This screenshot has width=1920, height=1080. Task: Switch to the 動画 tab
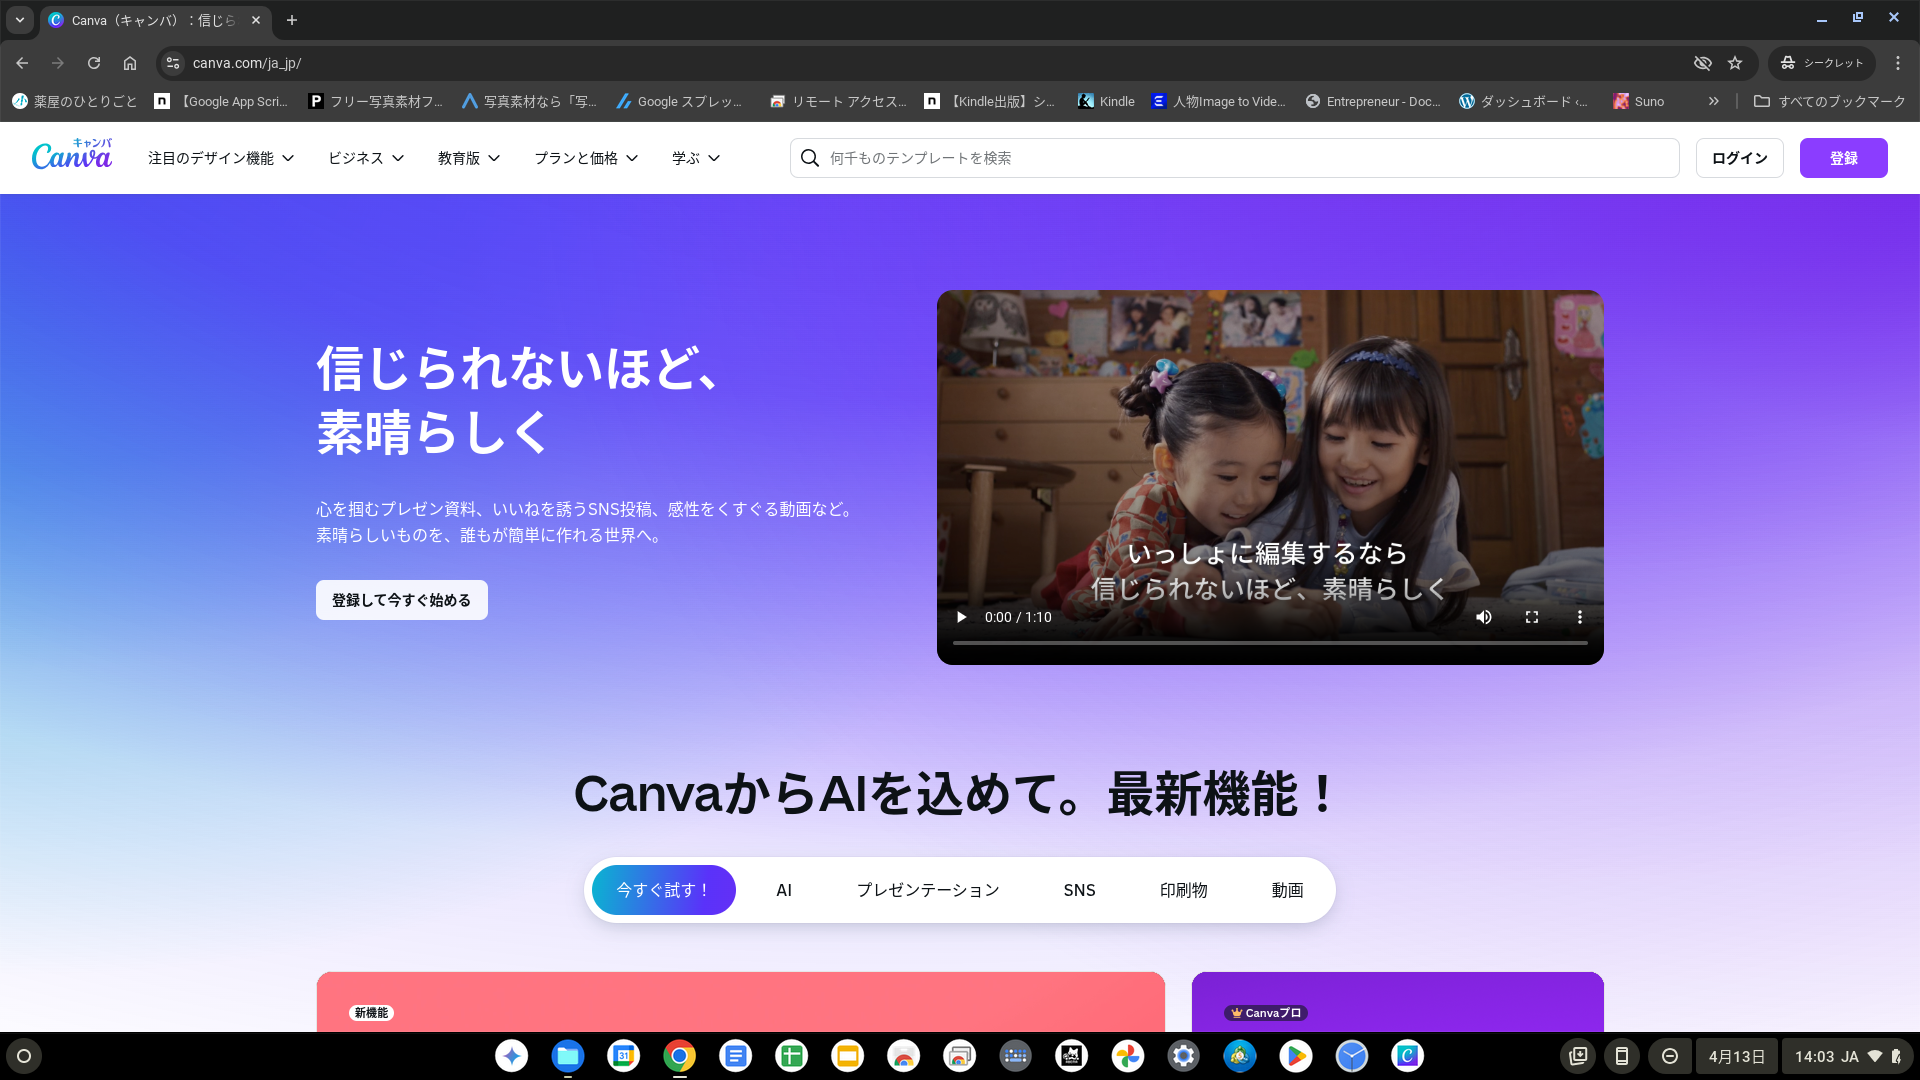tap(1287, 890)
